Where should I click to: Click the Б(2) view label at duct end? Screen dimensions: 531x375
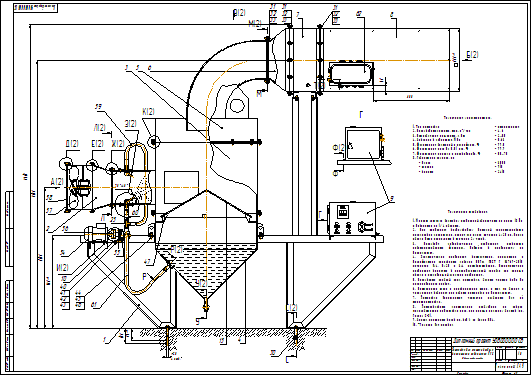pos(472,55)
